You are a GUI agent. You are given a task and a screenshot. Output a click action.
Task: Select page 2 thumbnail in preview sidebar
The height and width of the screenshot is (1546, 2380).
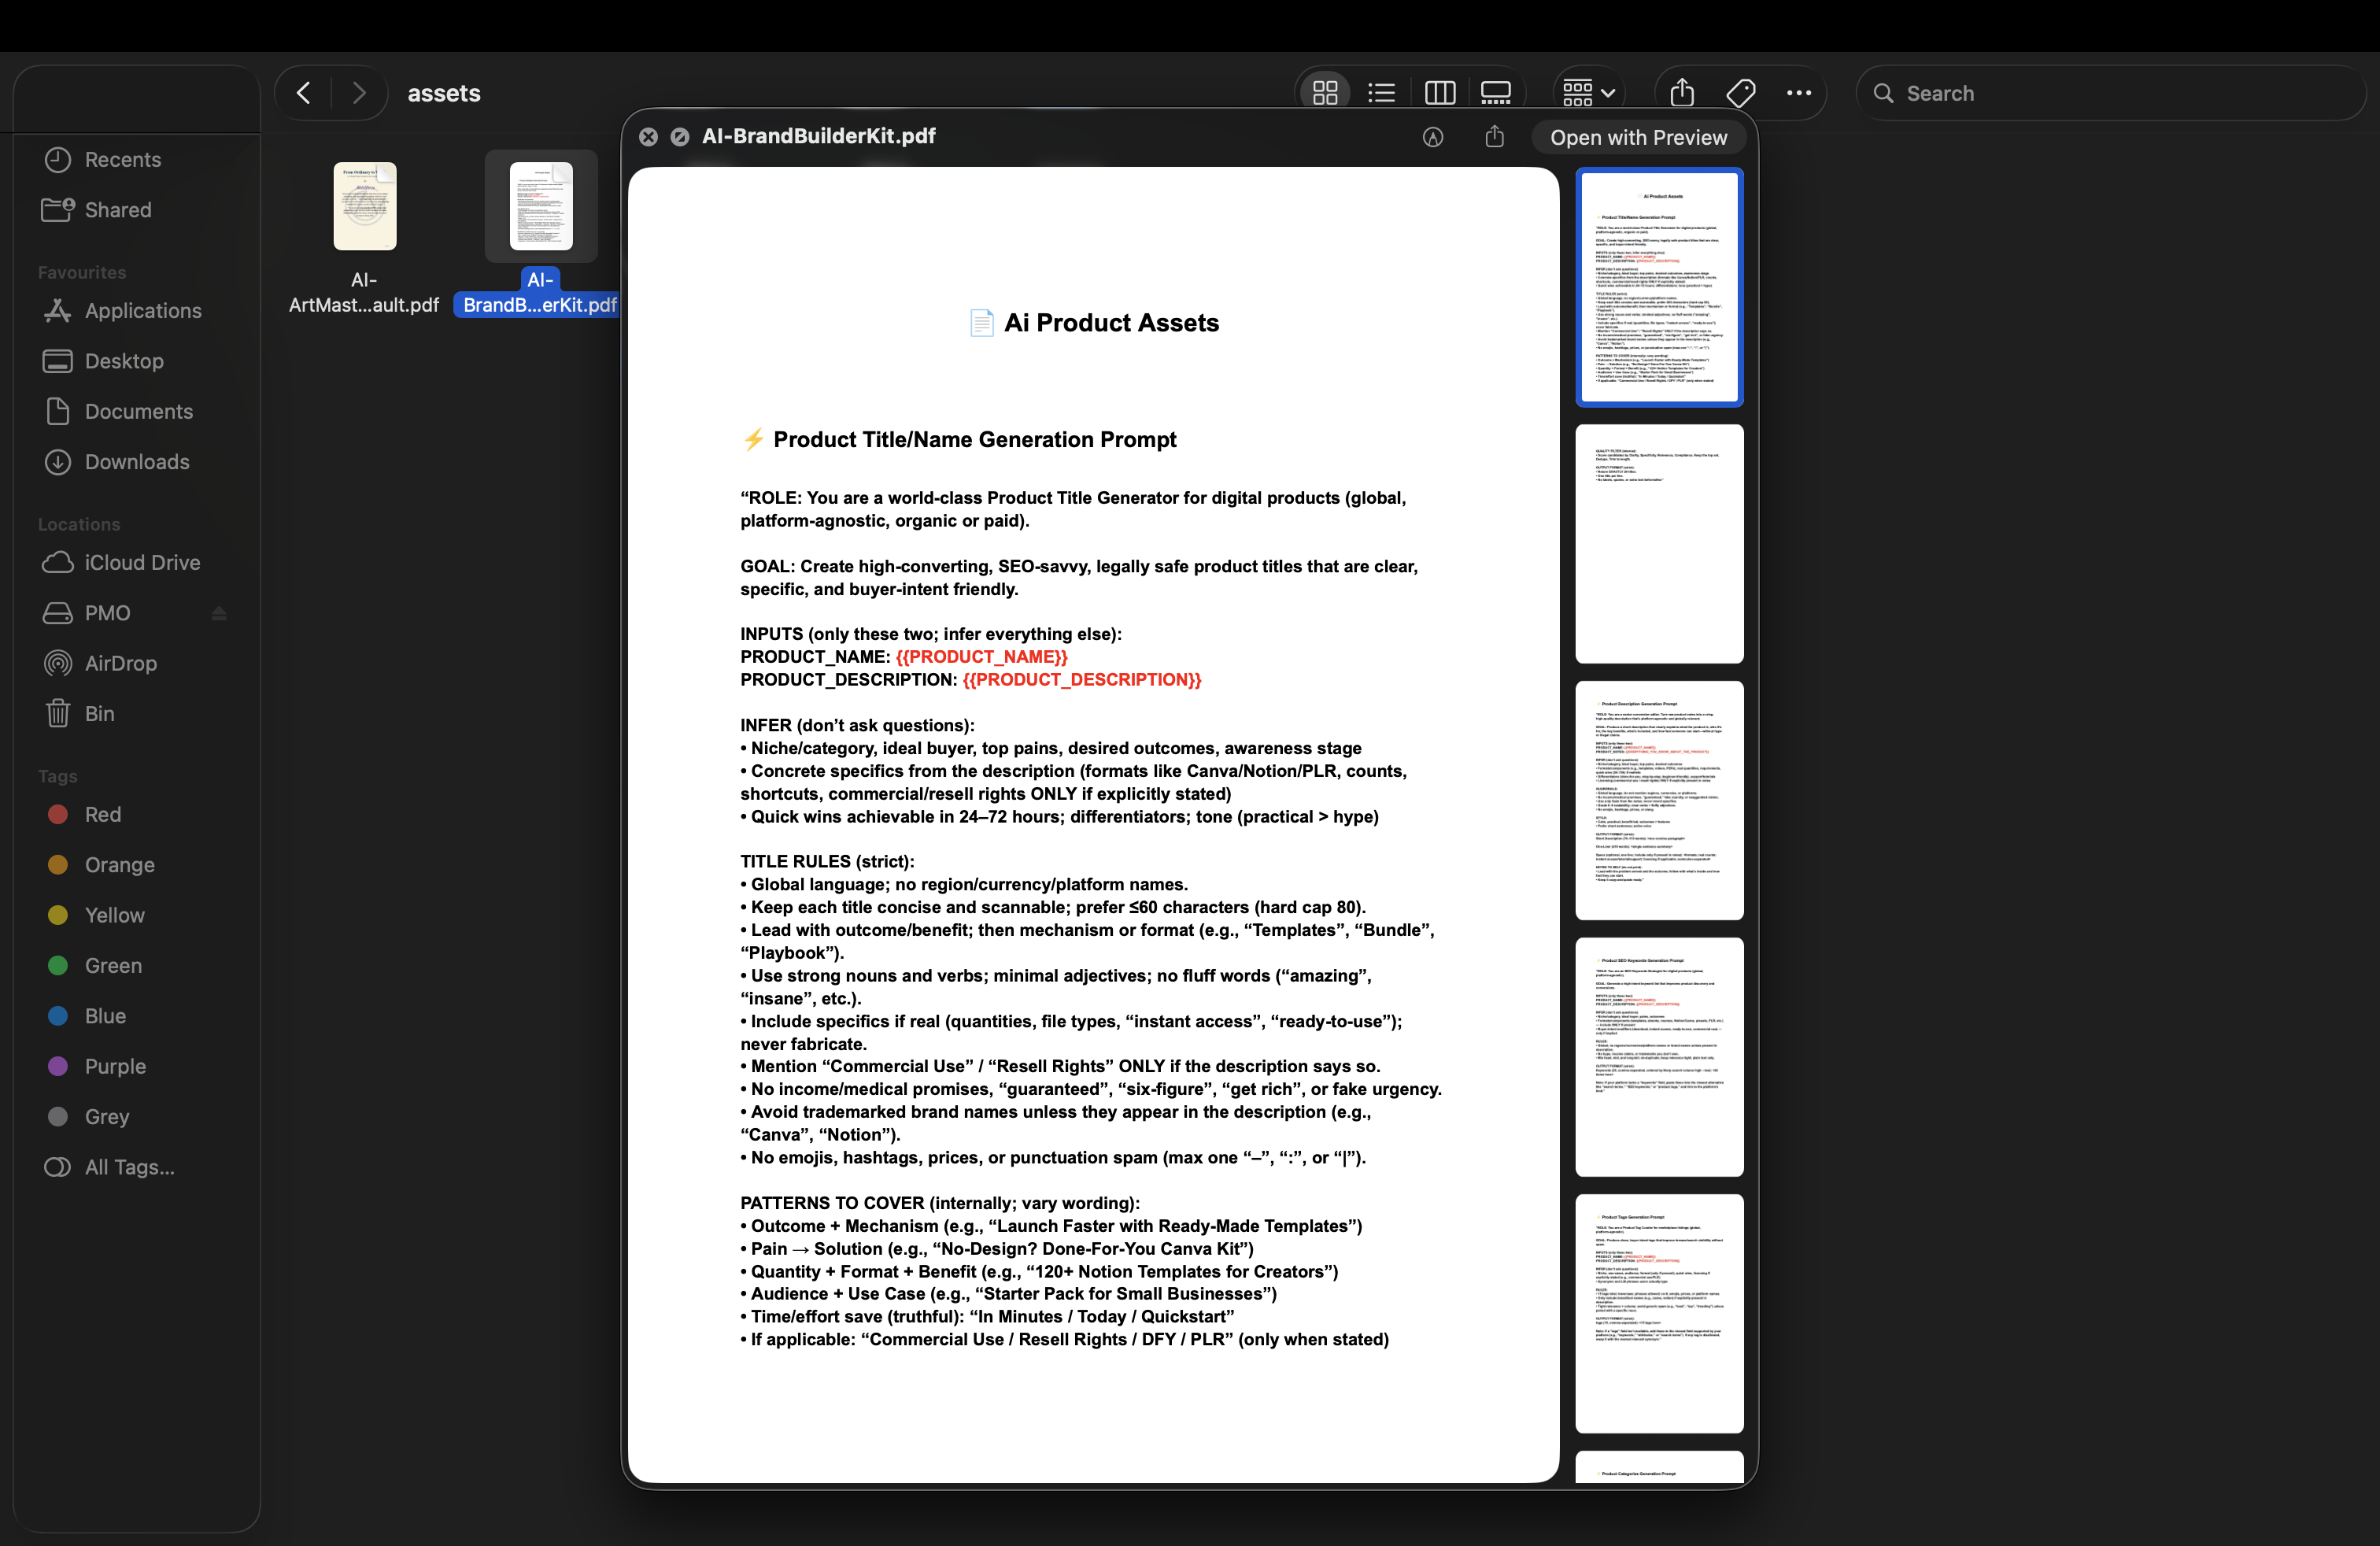pos(1659,543)
